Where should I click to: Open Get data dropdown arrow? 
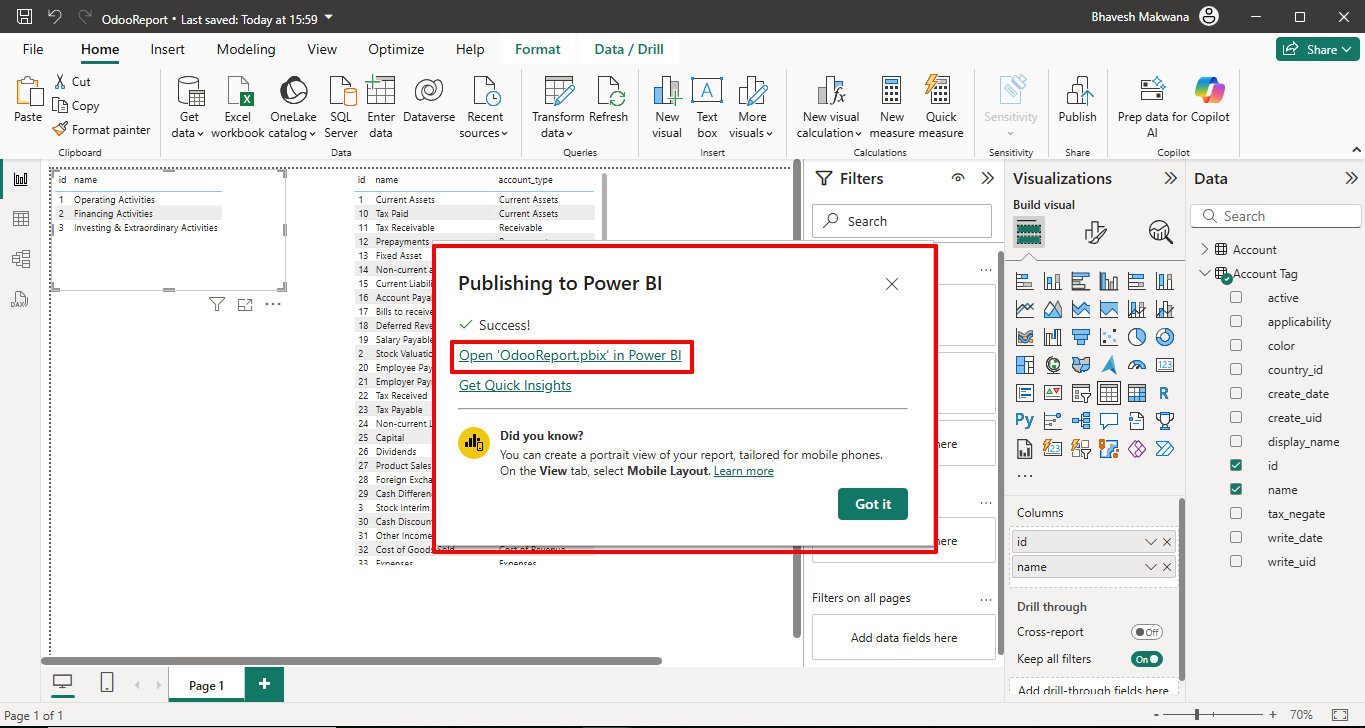pyautogui.click(x=201, y=134)
